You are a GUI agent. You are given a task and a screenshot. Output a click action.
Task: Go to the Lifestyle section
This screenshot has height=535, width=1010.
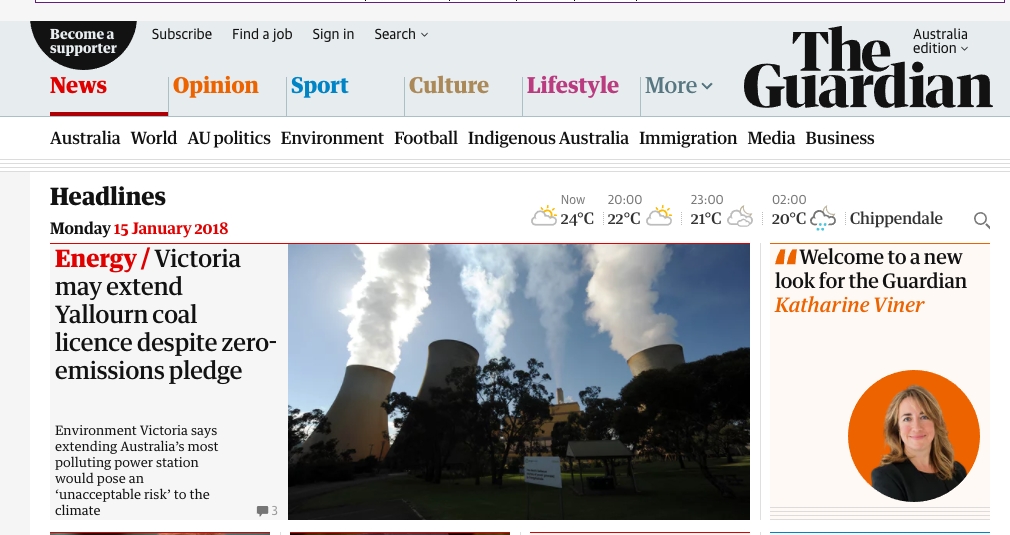pyautogui.click(x=572, y=86)
